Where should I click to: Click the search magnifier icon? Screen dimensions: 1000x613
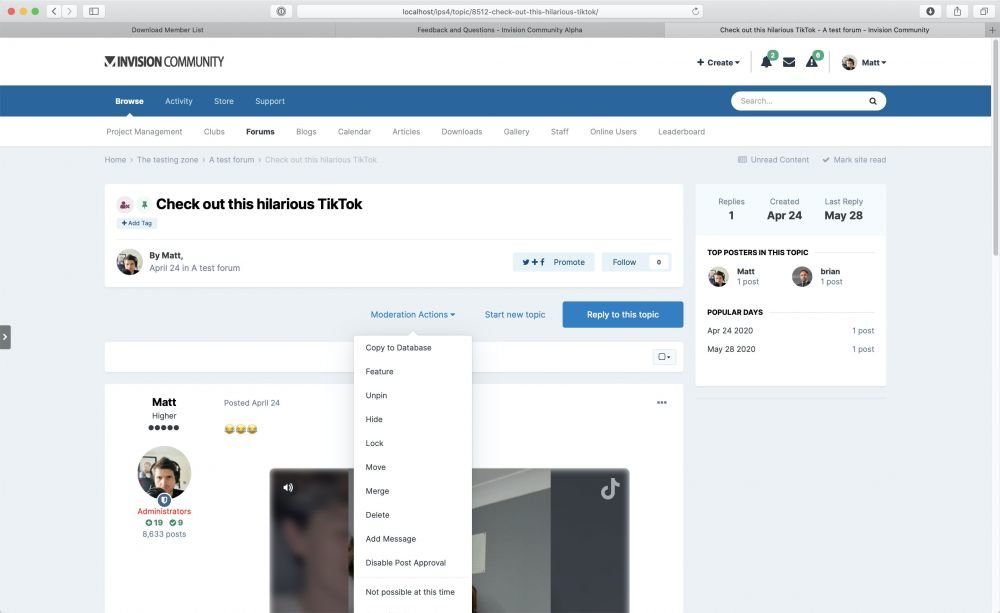[872, 101]
